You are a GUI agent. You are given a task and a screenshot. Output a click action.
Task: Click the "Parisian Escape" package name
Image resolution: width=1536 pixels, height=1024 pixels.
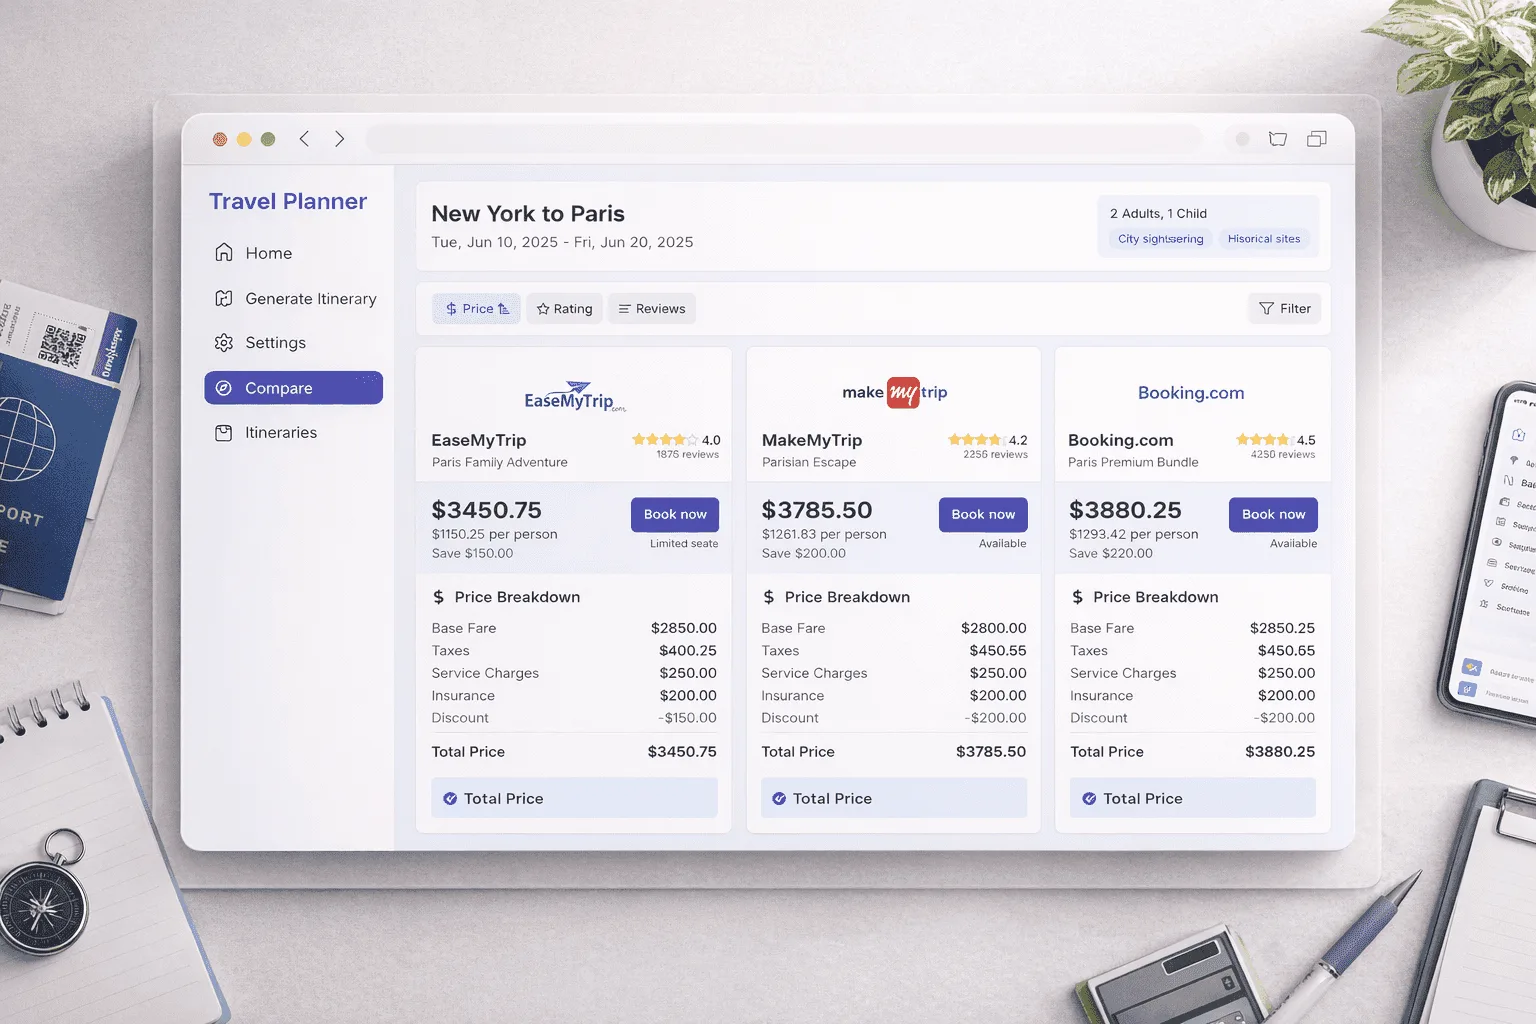click(809, 462)
